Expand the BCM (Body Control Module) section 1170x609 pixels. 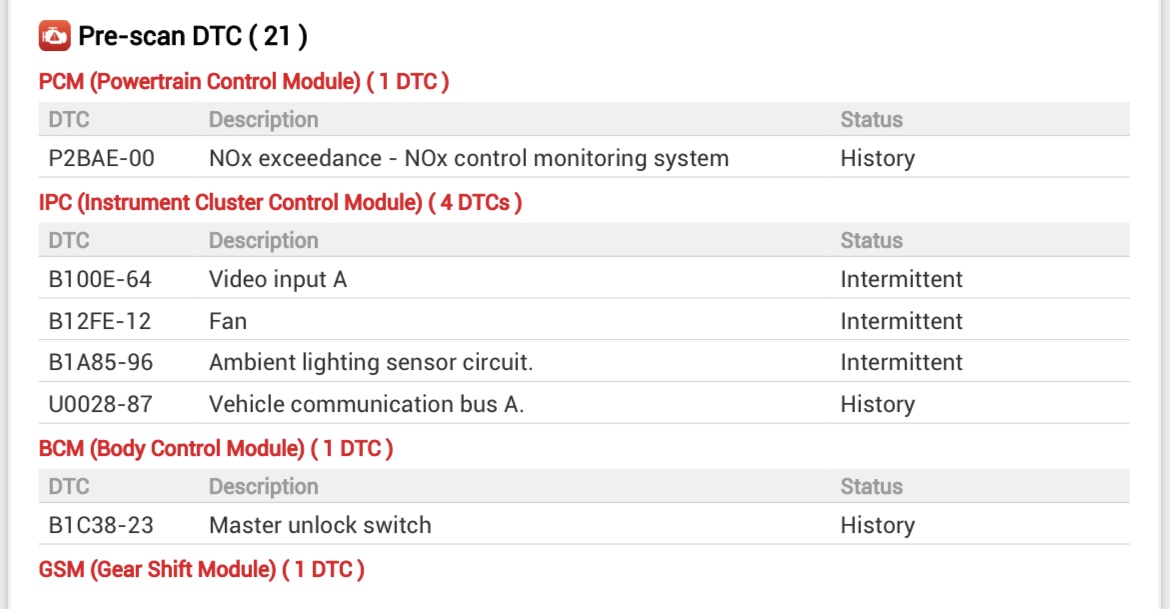(x=215, y=449)
